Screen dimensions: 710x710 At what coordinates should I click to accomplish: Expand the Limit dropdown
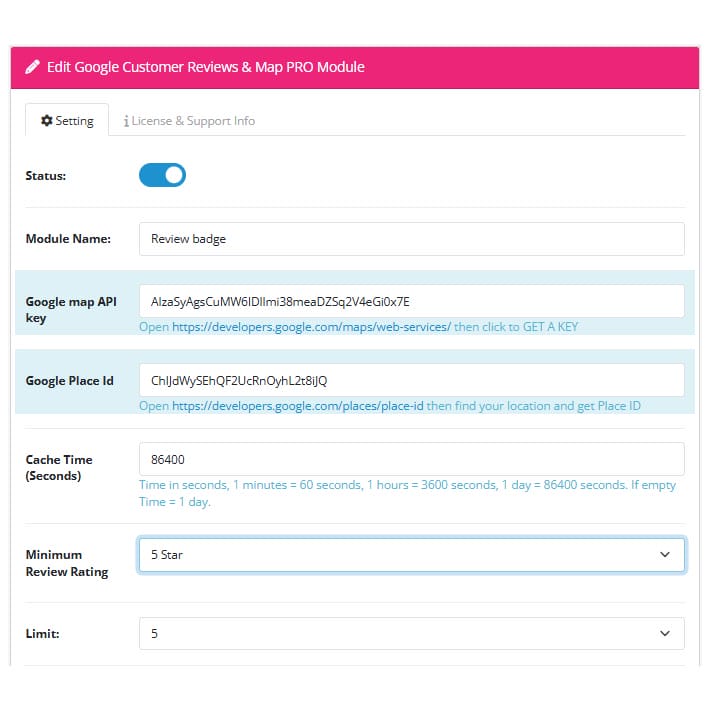(412, 633)
